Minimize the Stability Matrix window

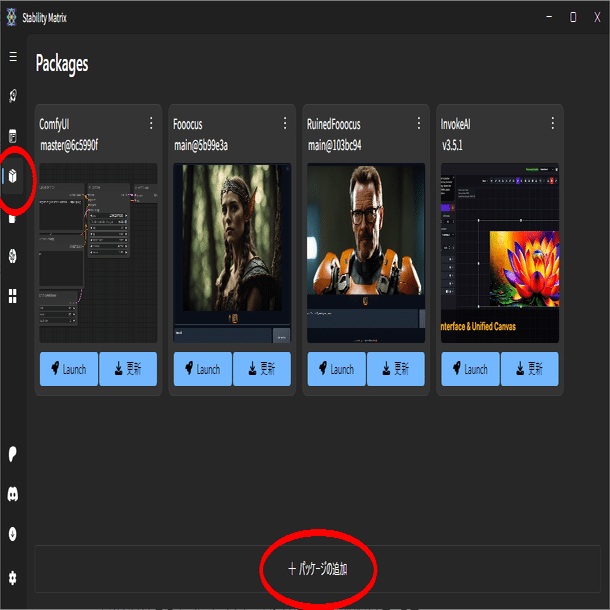click(x=549, y=17)
